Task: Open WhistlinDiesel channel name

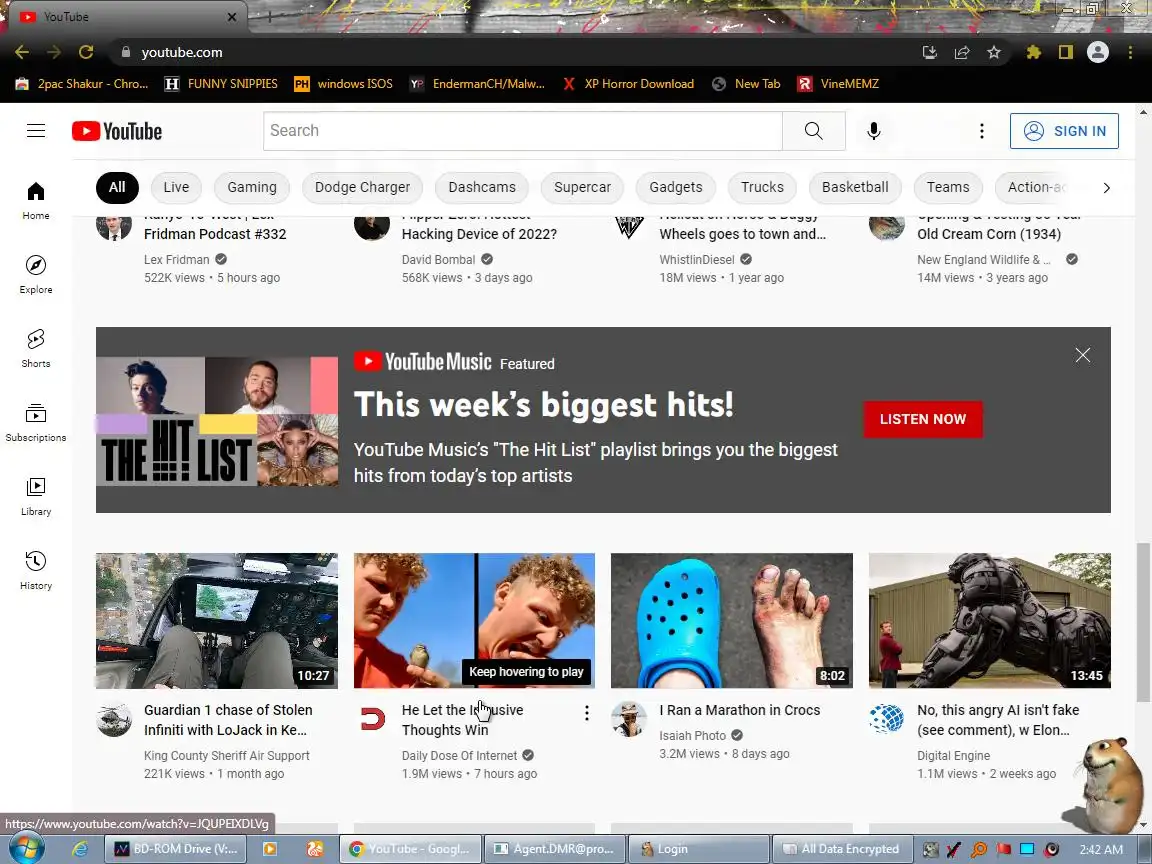Action: (696, 259)
